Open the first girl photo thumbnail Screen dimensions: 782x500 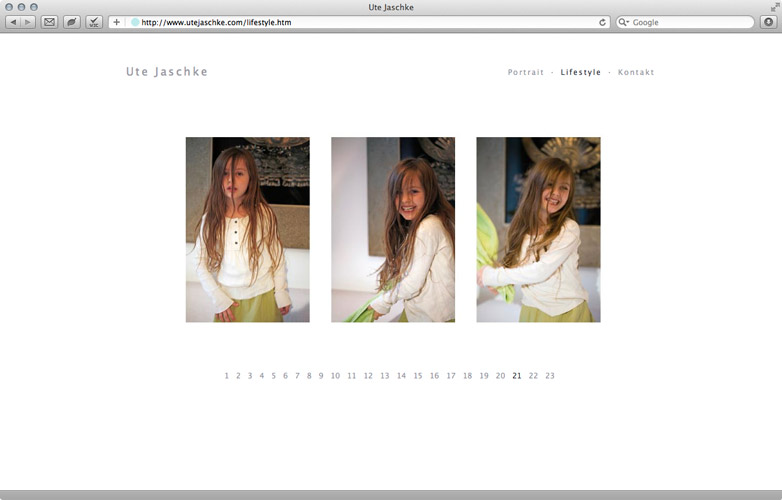248,230
